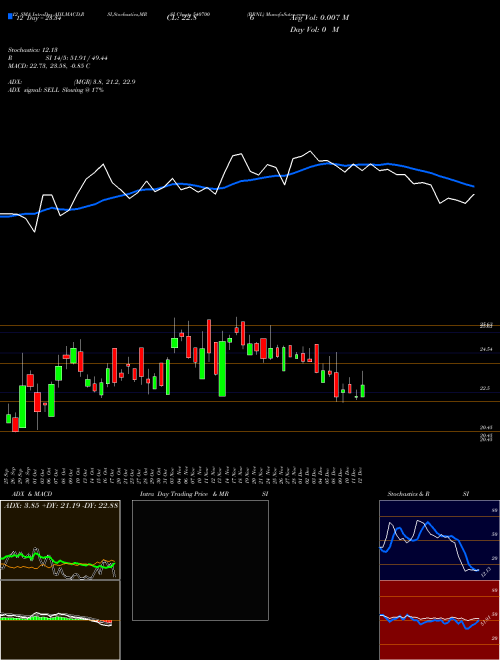
Task: Open the MACD histogram mini chart
Action: coord(60,620)
